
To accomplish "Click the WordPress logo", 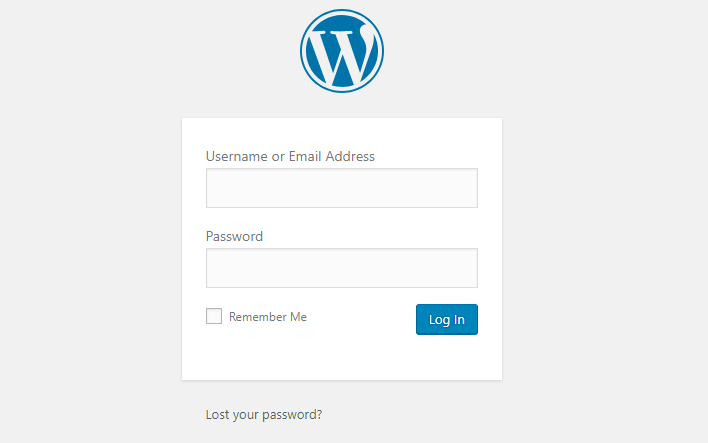I will pos(342,51).
